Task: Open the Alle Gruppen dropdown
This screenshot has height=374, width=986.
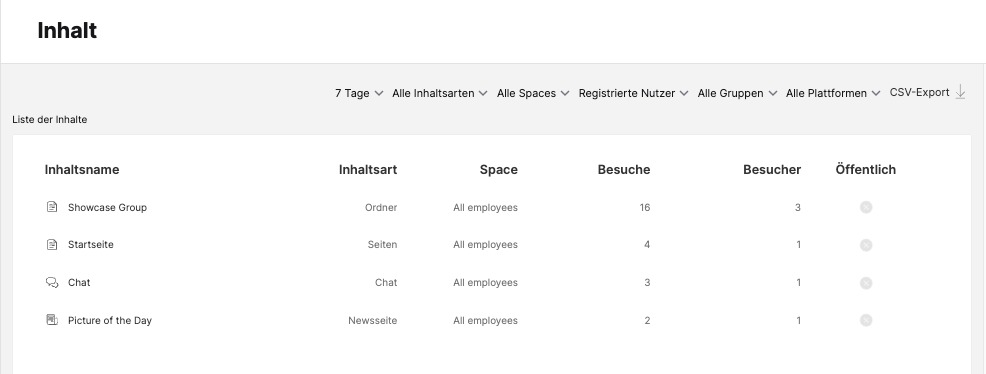Action: click(x=737, y=93)
